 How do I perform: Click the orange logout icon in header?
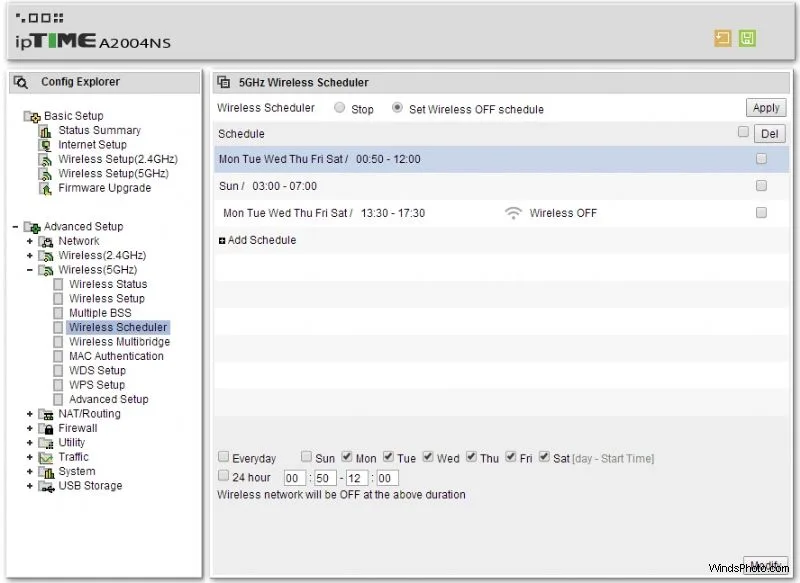pyautogui.click(x=722, y=38)
